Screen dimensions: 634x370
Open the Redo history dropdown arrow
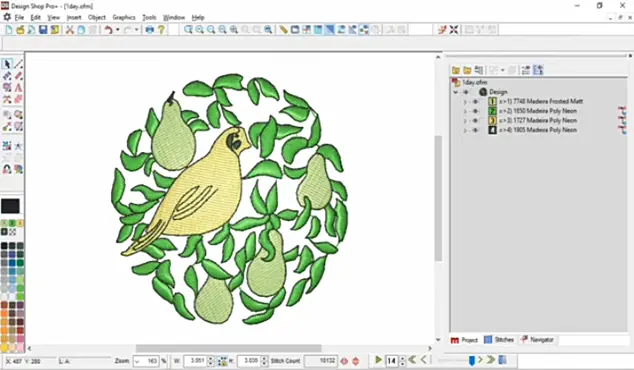pos(137,30)
